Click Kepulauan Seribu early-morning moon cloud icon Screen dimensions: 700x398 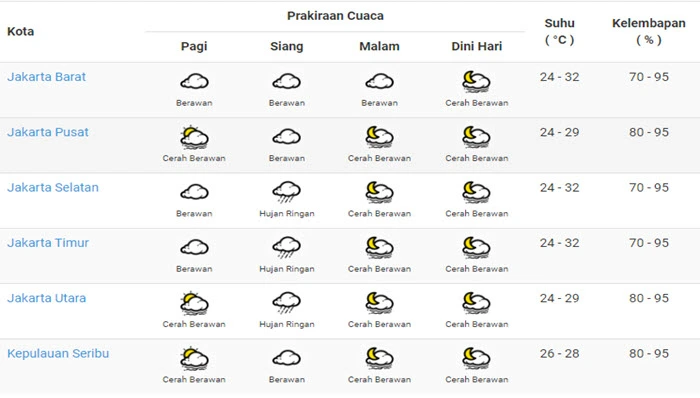[476, 358]
